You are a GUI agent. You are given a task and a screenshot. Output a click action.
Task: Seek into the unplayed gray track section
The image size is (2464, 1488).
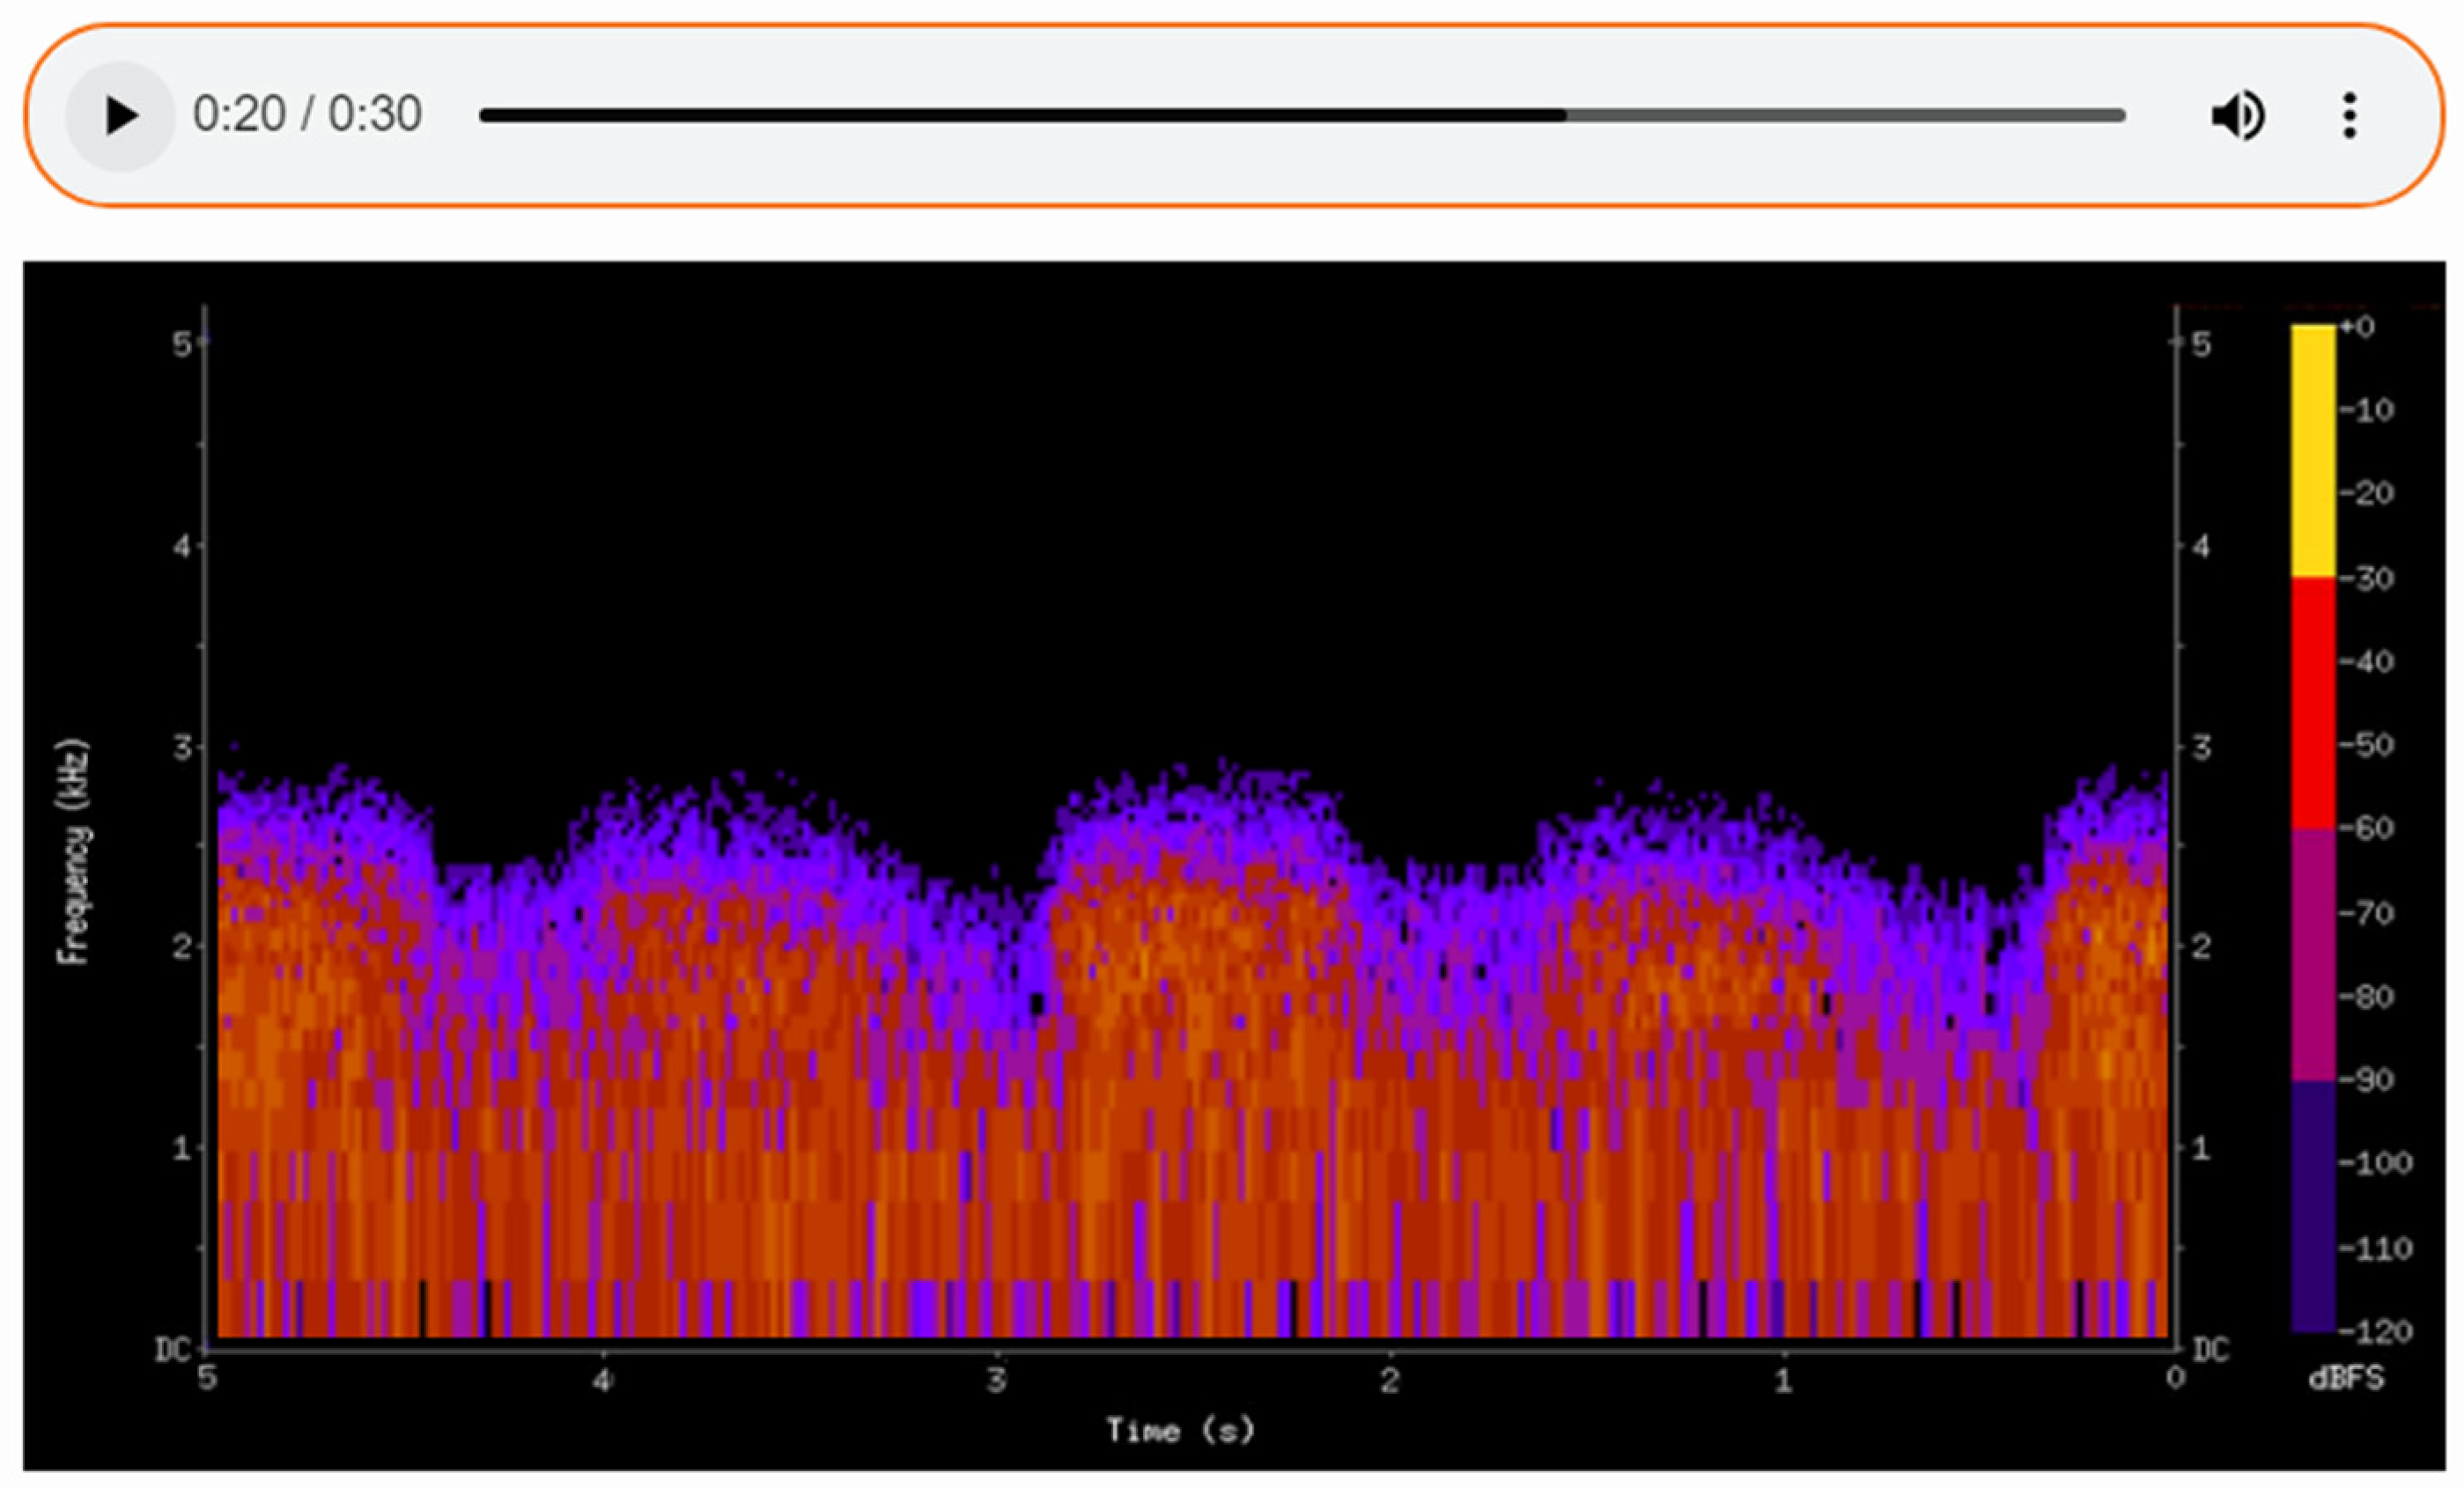coord(1845,115)
